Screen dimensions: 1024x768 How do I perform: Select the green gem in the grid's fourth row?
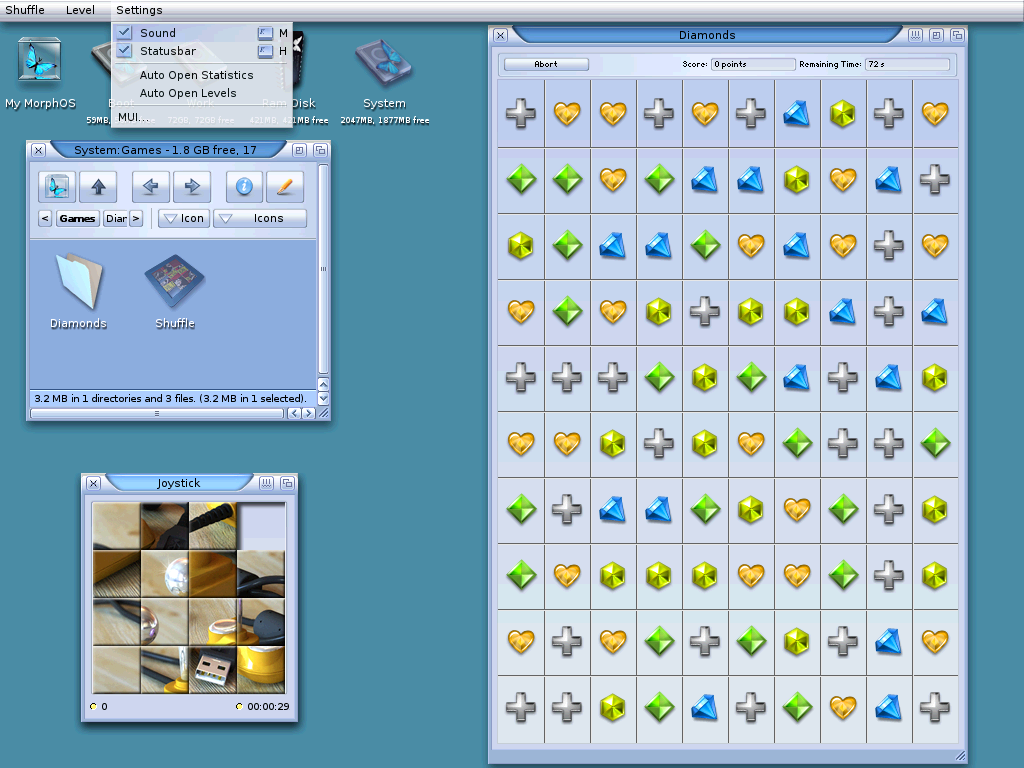tap(567, 312)
